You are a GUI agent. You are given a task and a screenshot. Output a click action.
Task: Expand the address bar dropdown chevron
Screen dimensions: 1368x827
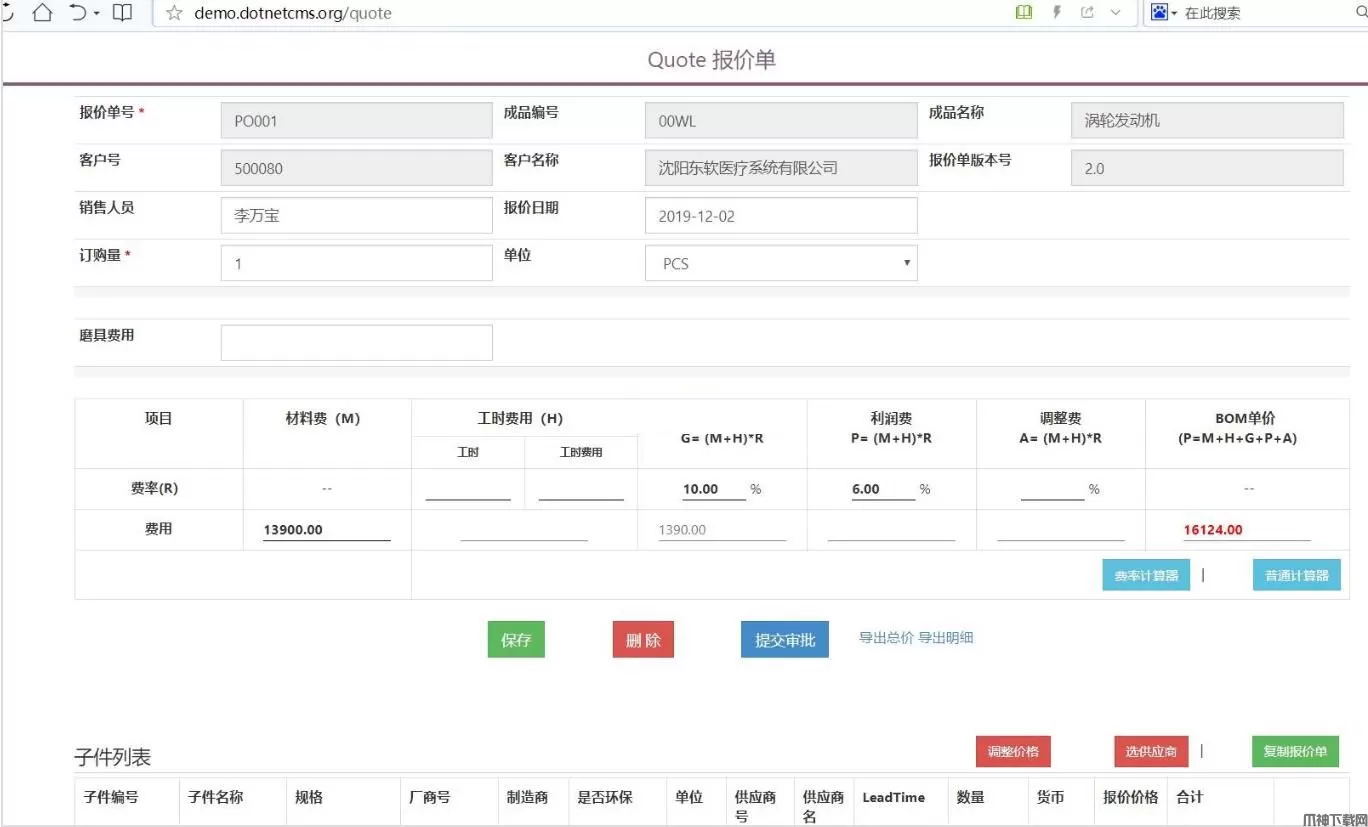[1117, 12]
